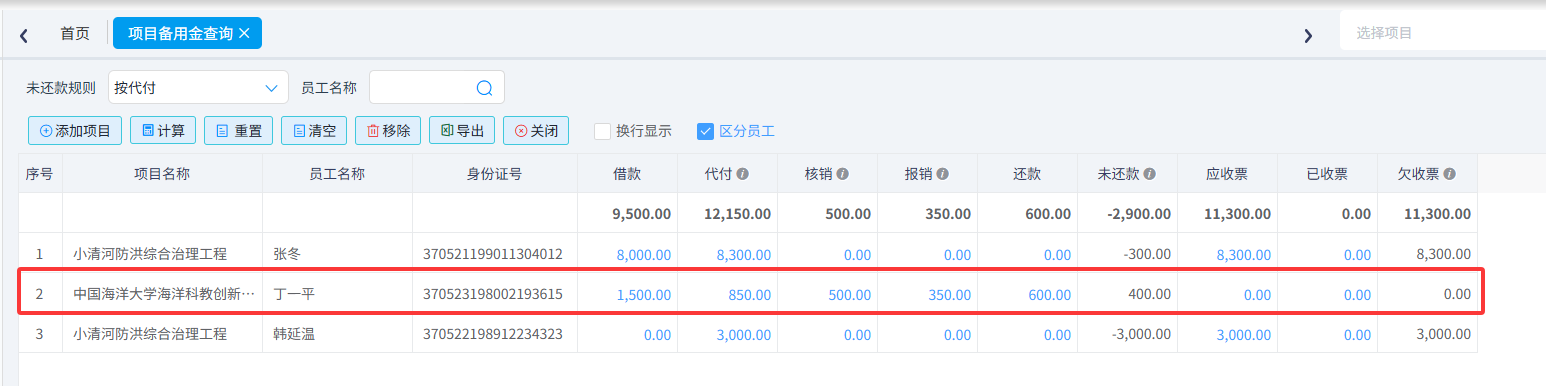Open the 未还款规则 dropdown

(x=198, y=88)
